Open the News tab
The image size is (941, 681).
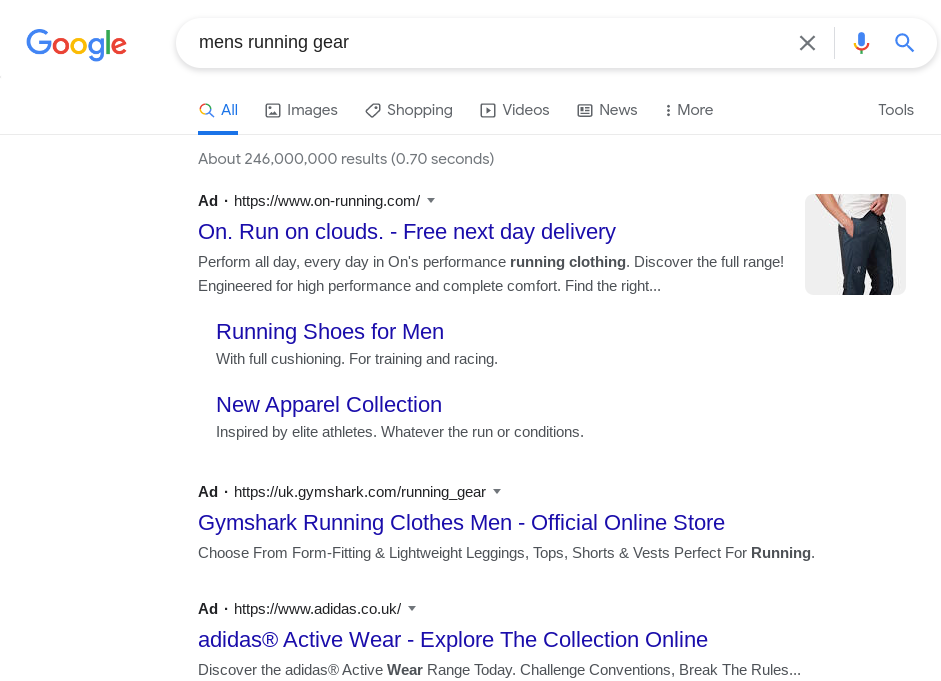(x=607, y=110)
